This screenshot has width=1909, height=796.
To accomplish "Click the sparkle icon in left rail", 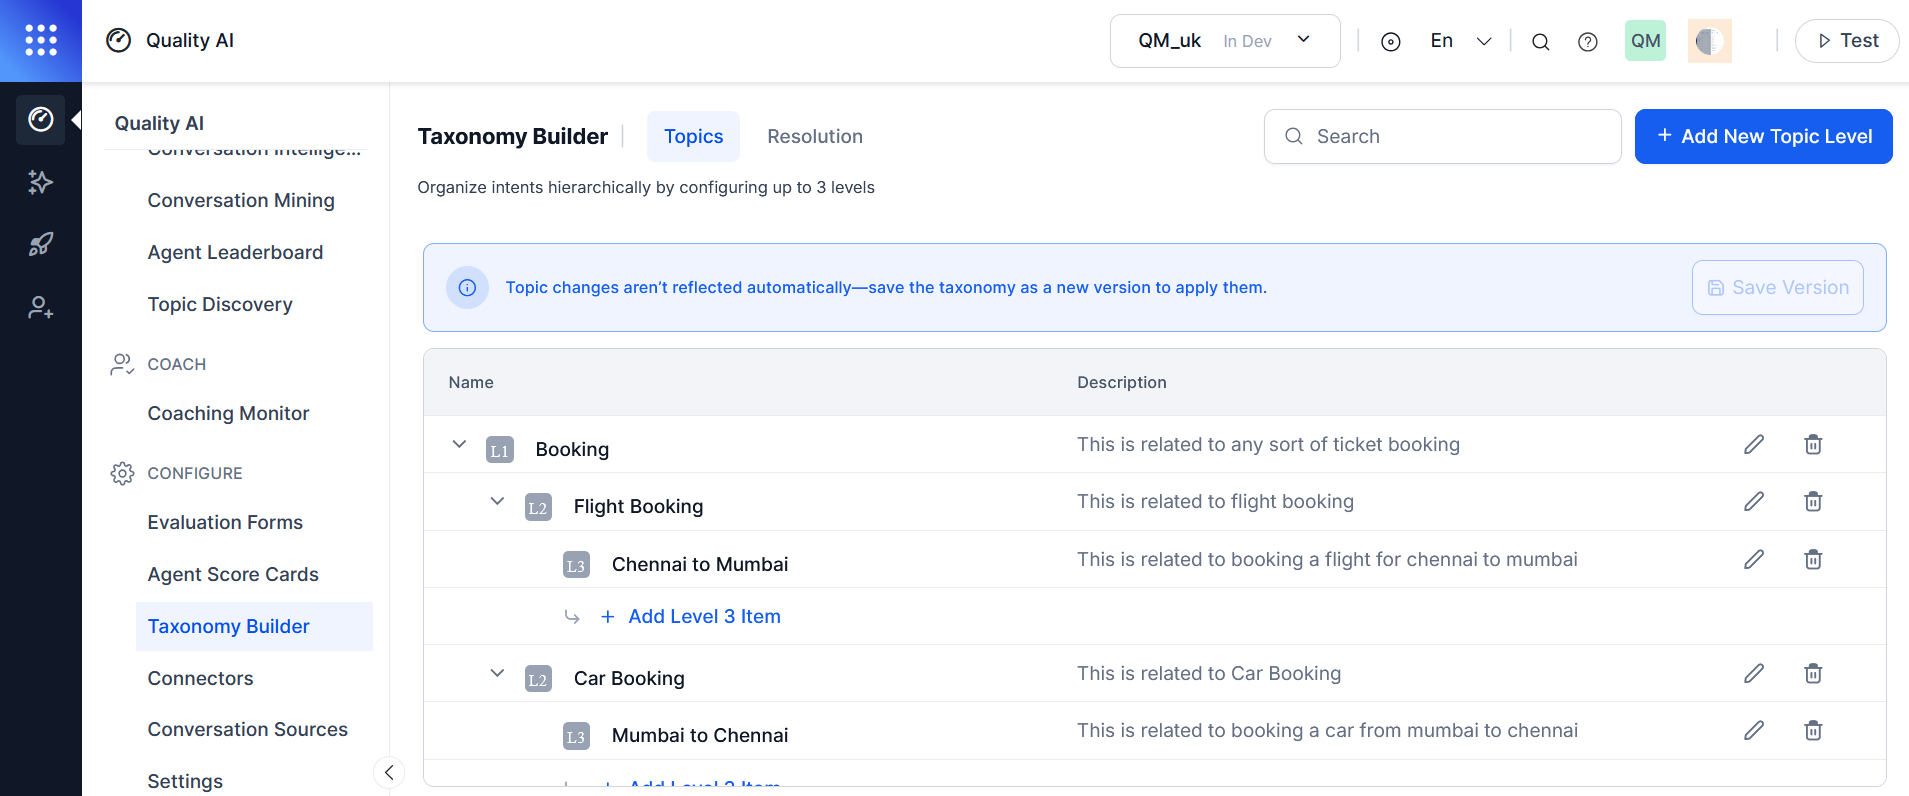I will 41,182.
